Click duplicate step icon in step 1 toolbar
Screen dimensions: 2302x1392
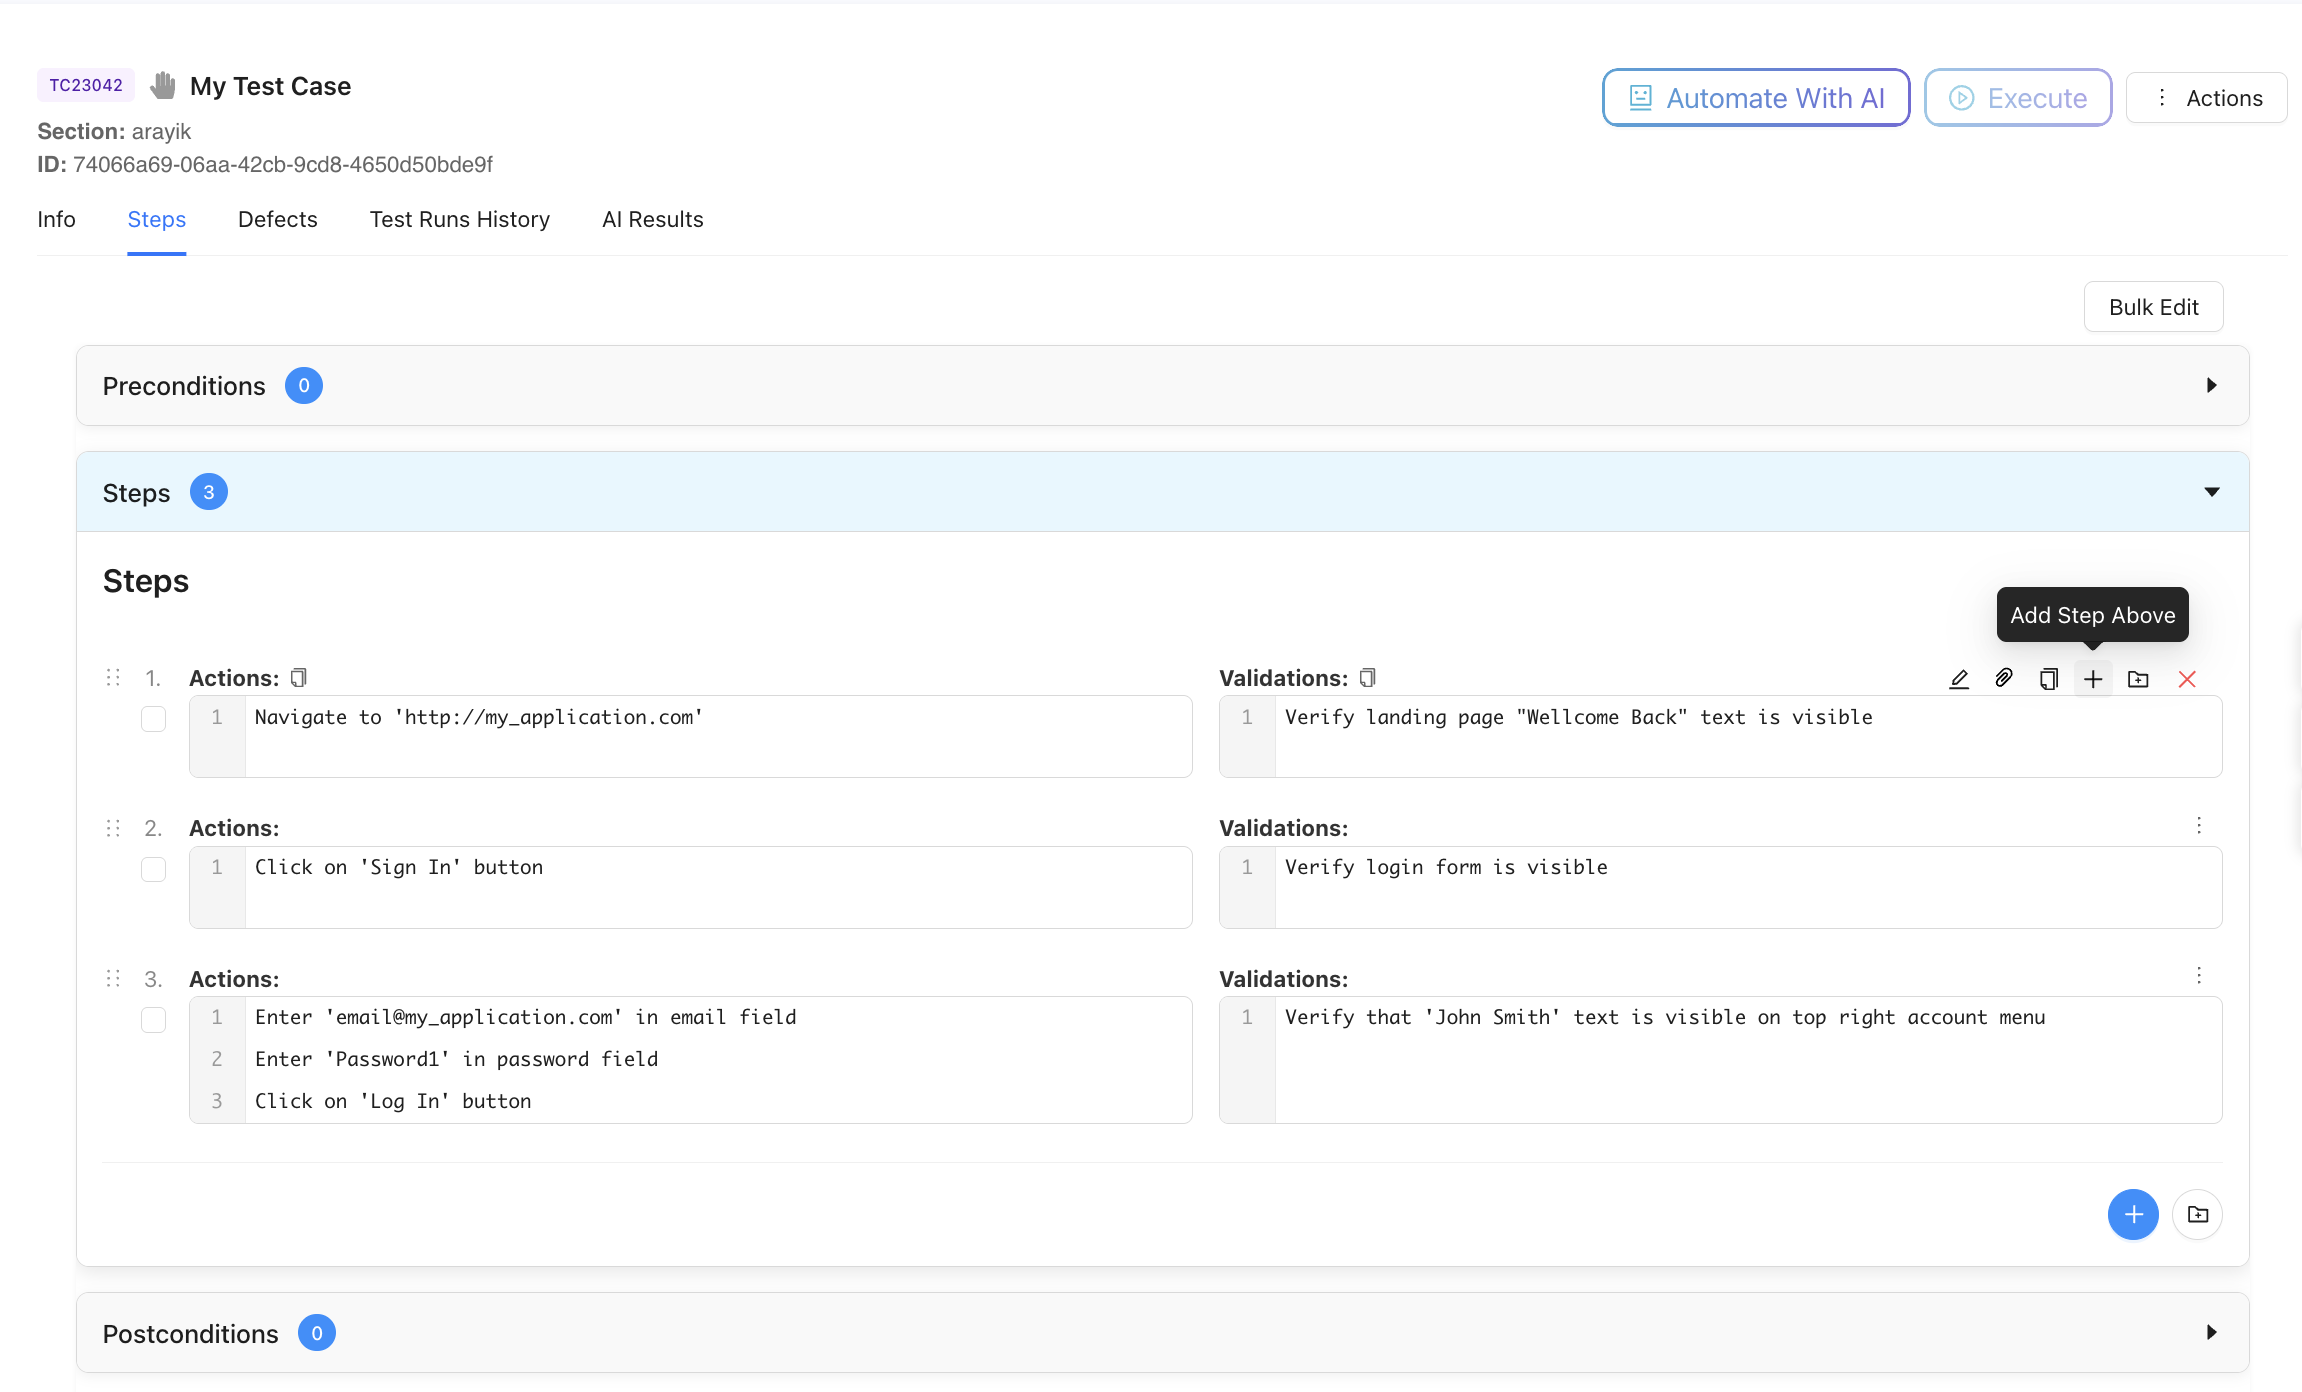[2048, 680]
